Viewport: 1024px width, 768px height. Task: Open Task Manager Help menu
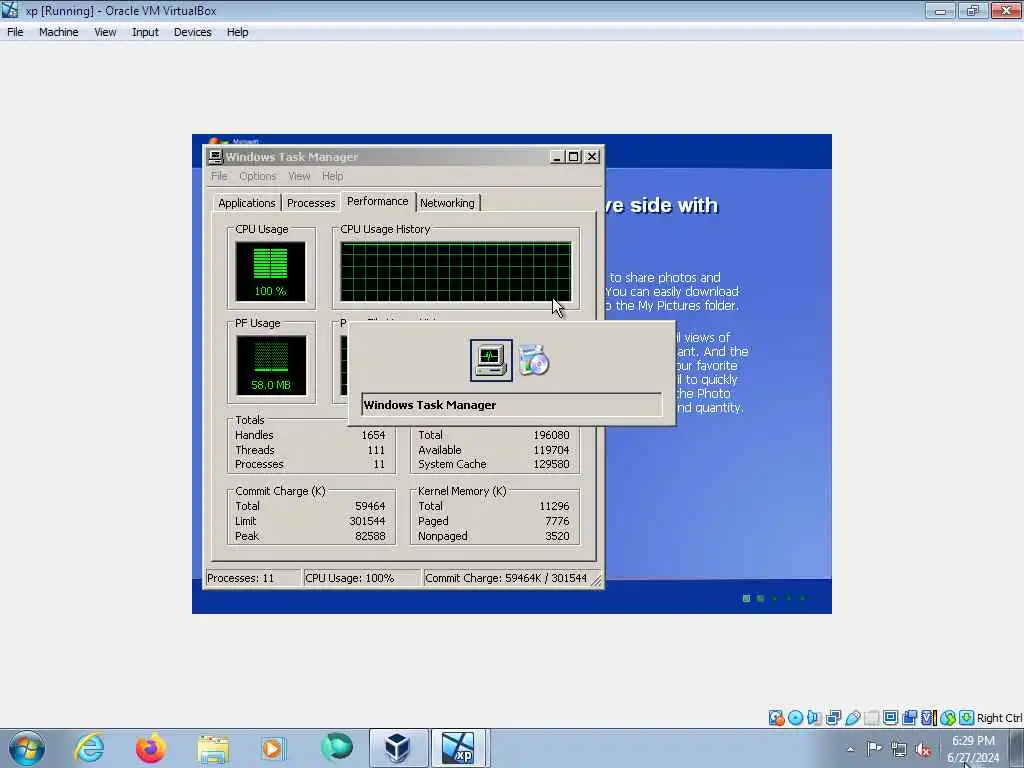332,176
